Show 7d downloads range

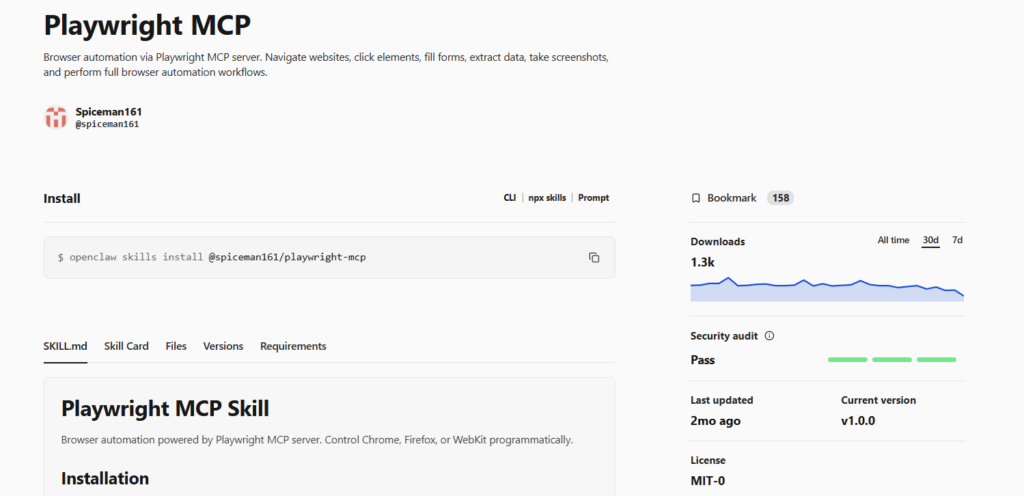tap(957, 240)
